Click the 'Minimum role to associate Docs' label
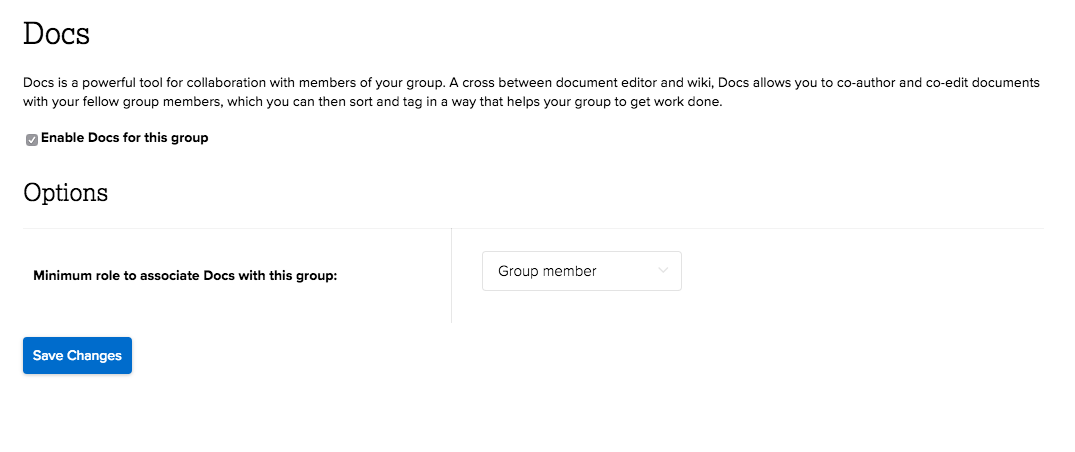This screenshot has width=1075, height=452. [185, 276]
